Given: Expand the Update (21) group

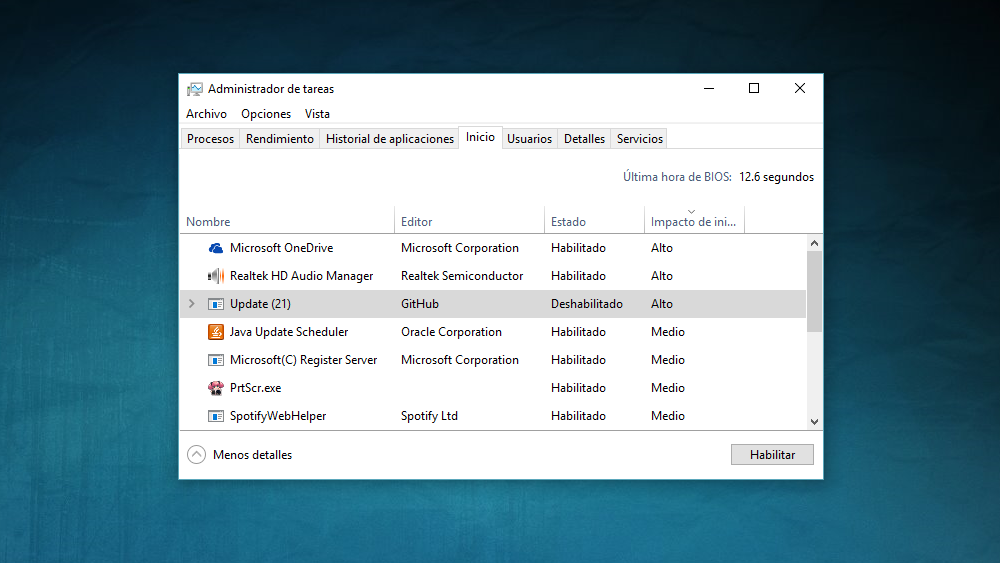Looking at the screenshot, I should [x=191, y=304].
